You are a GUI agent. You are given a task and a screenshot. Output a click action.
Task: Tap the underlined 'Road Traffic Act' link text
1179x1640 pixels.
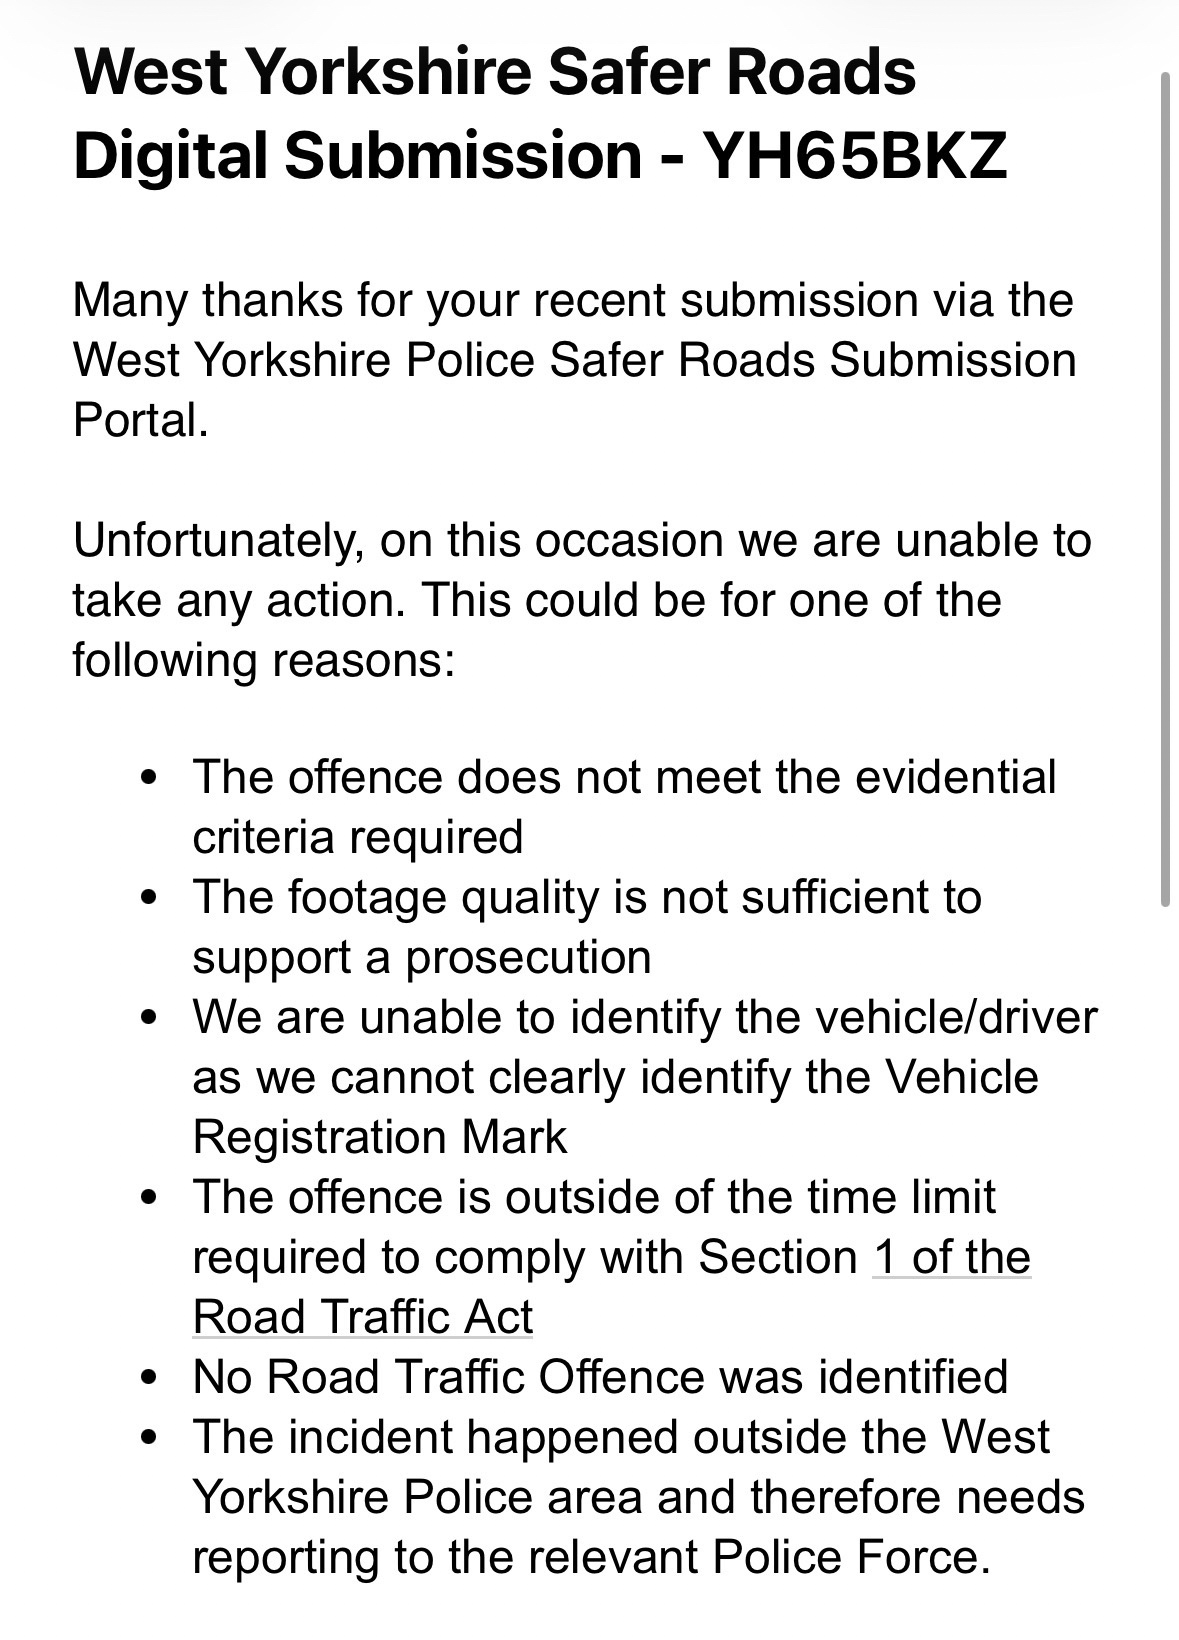(362, 1317)
